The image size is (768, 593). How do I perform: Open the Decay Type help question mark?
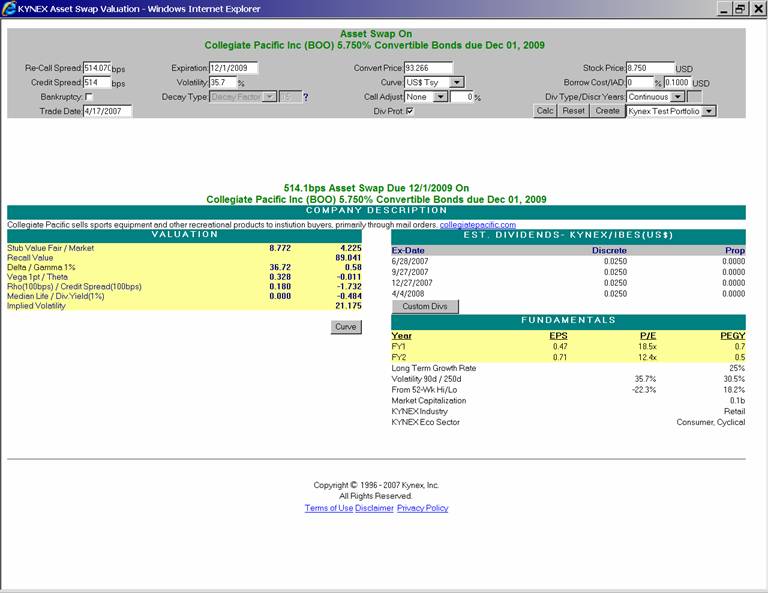coord(306,97)
